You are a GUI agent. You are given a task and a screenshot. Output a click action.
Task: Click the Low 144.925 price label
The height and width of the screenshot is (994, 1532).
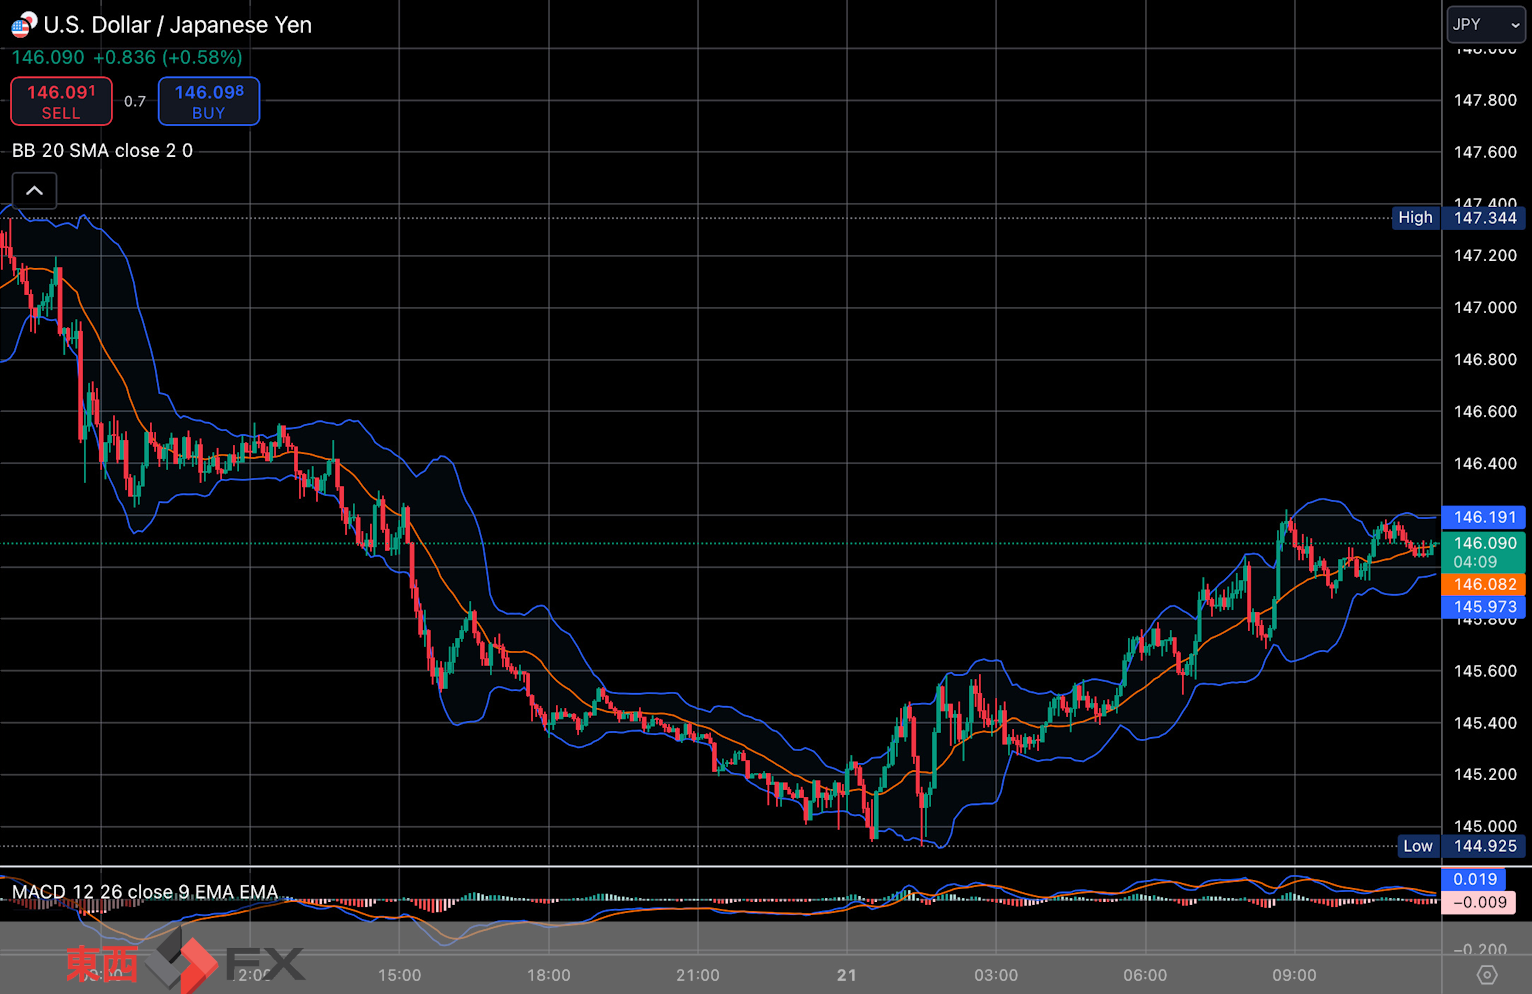[x=1461, y=846]
